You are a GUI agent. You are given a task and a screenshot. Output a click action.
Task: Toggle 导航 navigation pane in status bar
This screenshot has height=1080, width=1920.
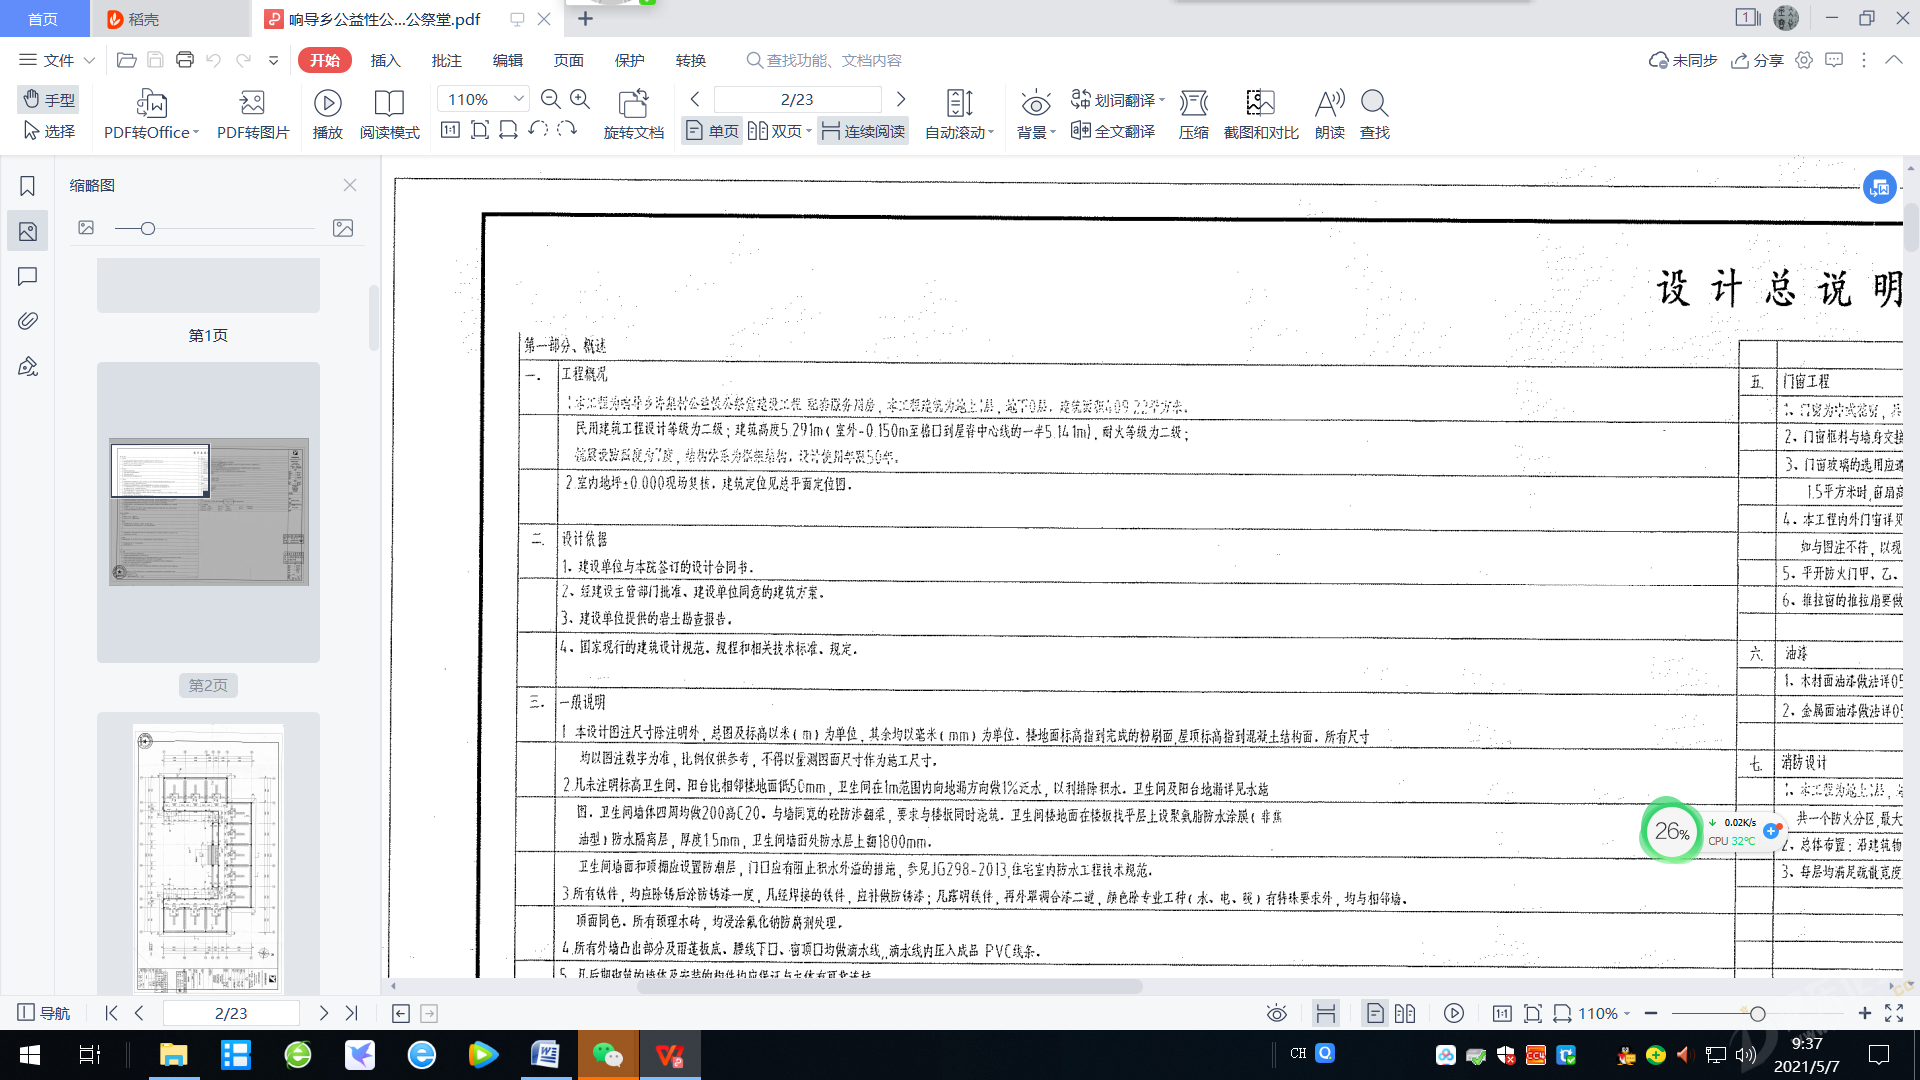[x=44, y=1013]
